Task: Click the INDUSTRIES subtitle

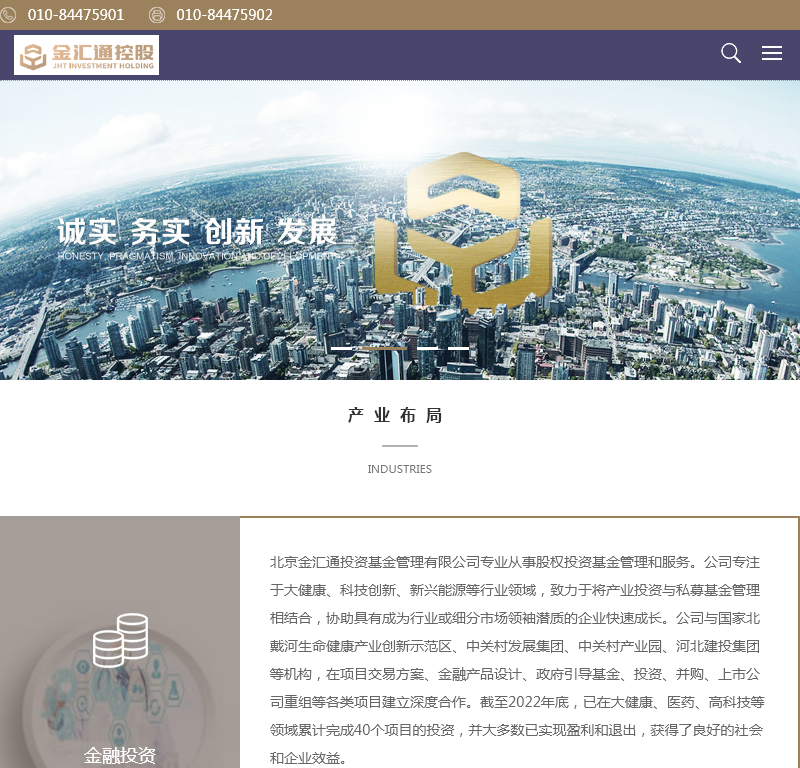Action: [x=399, y=469]
